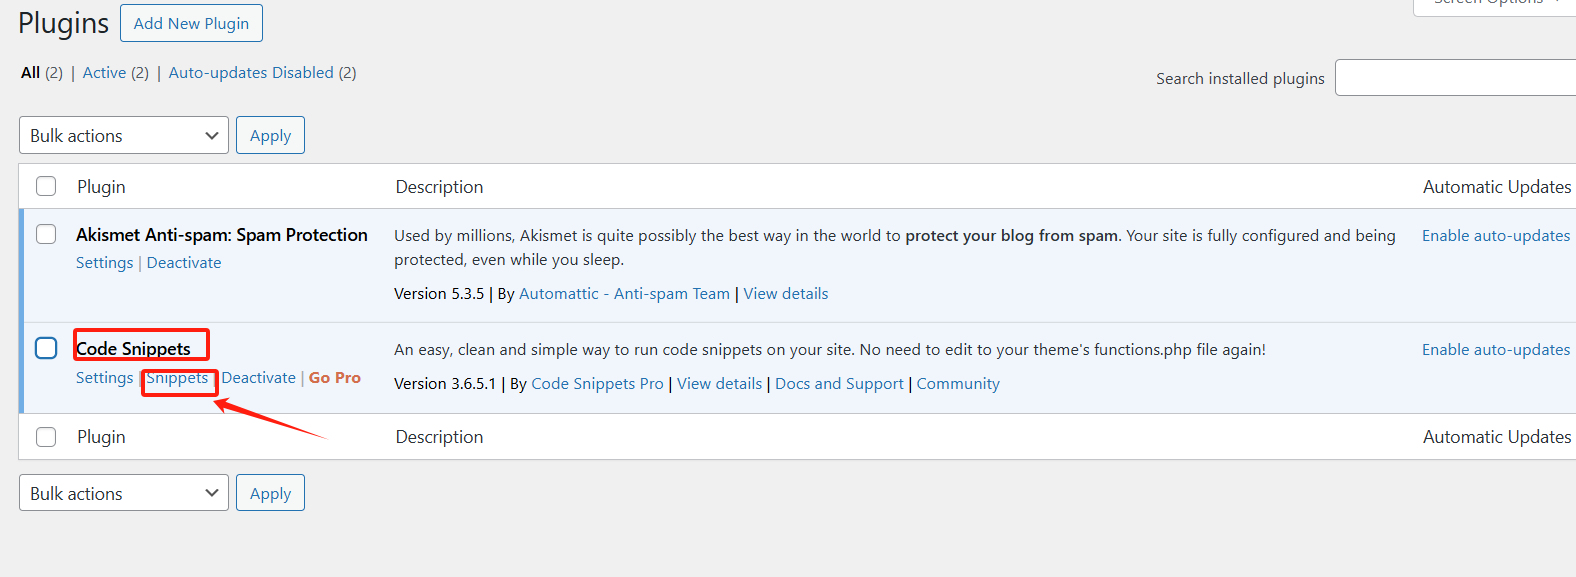Switch to Auto-updates Disabled filter
The height and width of the screenshot is (577, 1576).
click(251, 72)
